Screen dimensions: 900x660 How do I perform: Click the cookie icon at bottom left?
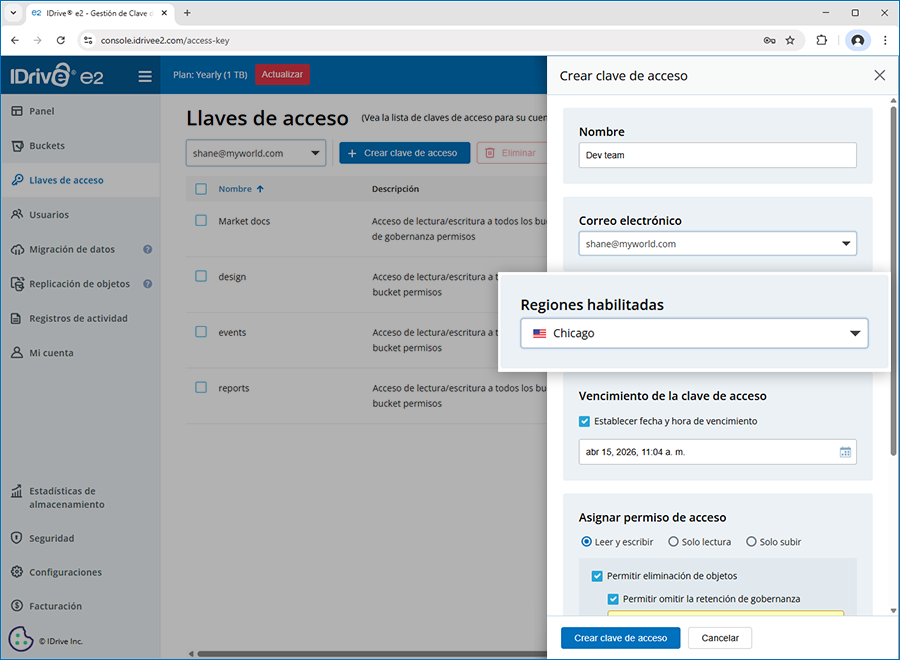coord(20,638)
